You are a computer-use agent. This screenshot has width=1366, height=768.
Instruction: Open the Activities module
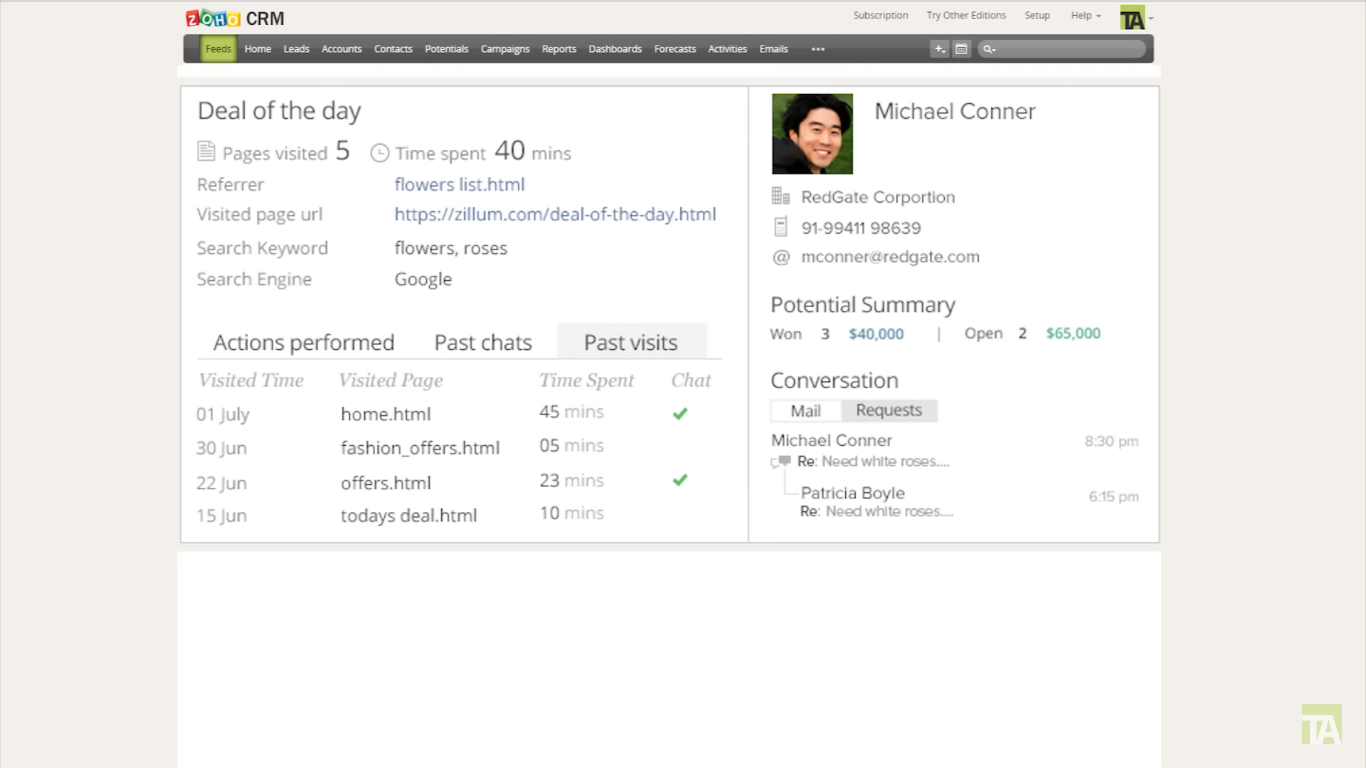(727, 49)
